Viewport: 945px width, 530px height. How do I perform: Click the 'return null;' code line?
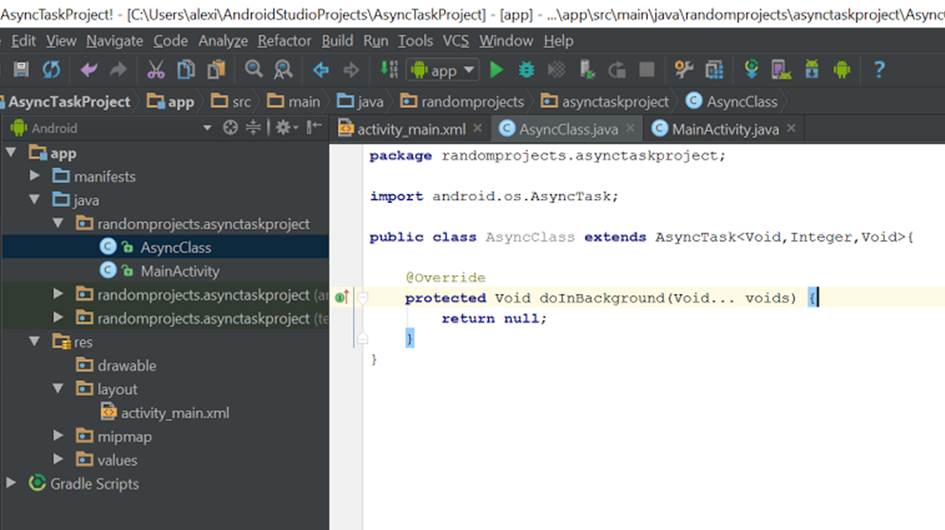[494, 318]
